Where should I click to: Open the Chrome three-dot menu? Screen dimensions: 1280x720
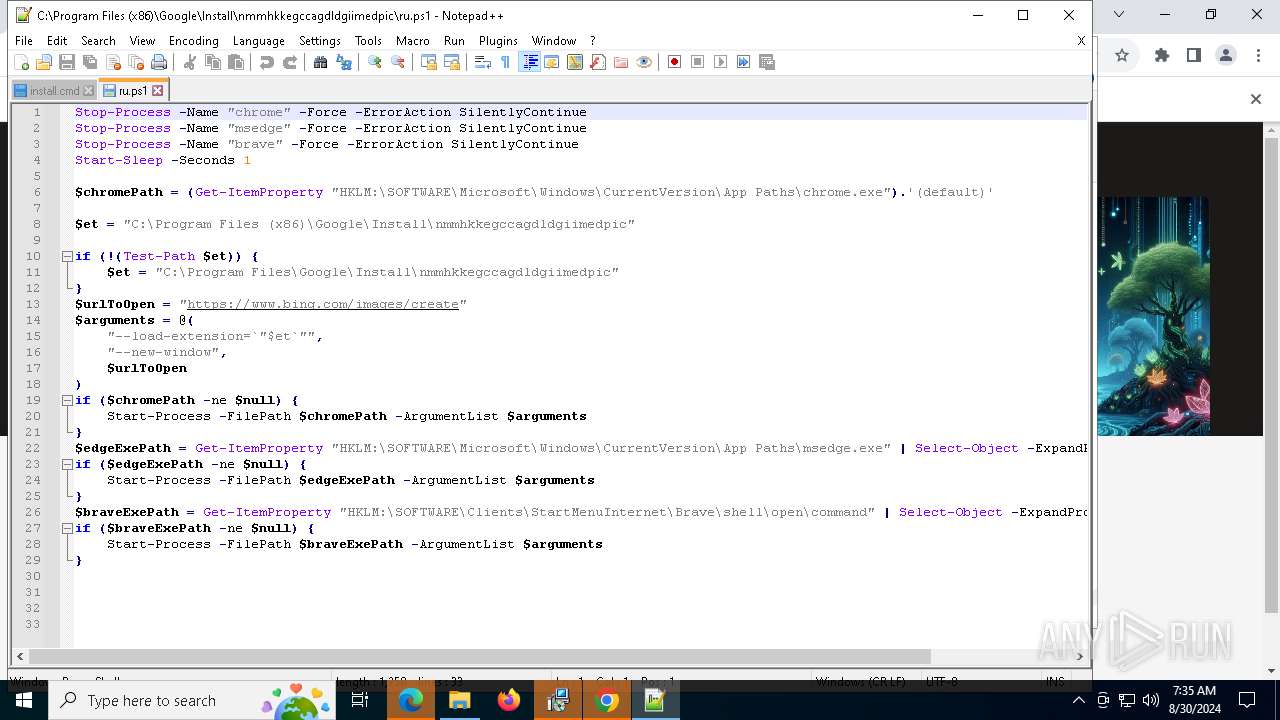pos(1256,55)
